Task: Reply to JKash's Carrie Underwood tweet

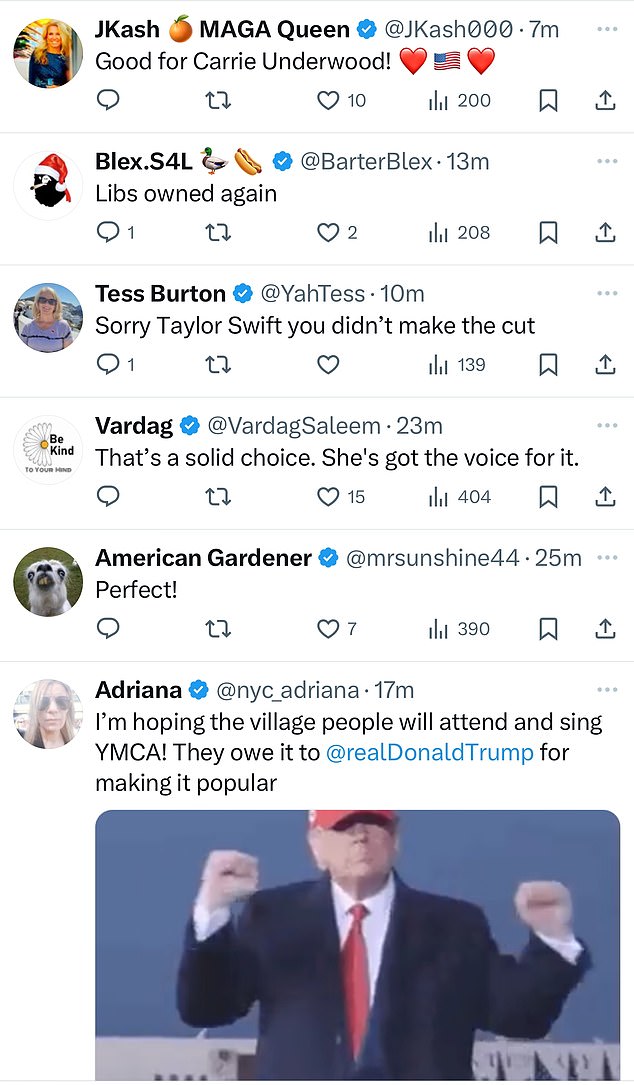Action: point(107,100)
